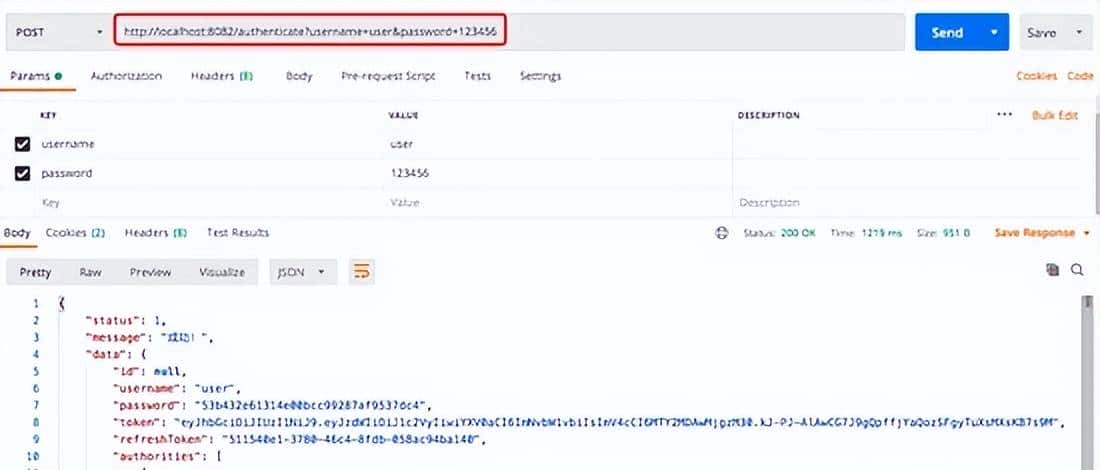1100x470 pixels.
Task: Click the globe network icon beside Status
Action: click(x=722, y=233)
